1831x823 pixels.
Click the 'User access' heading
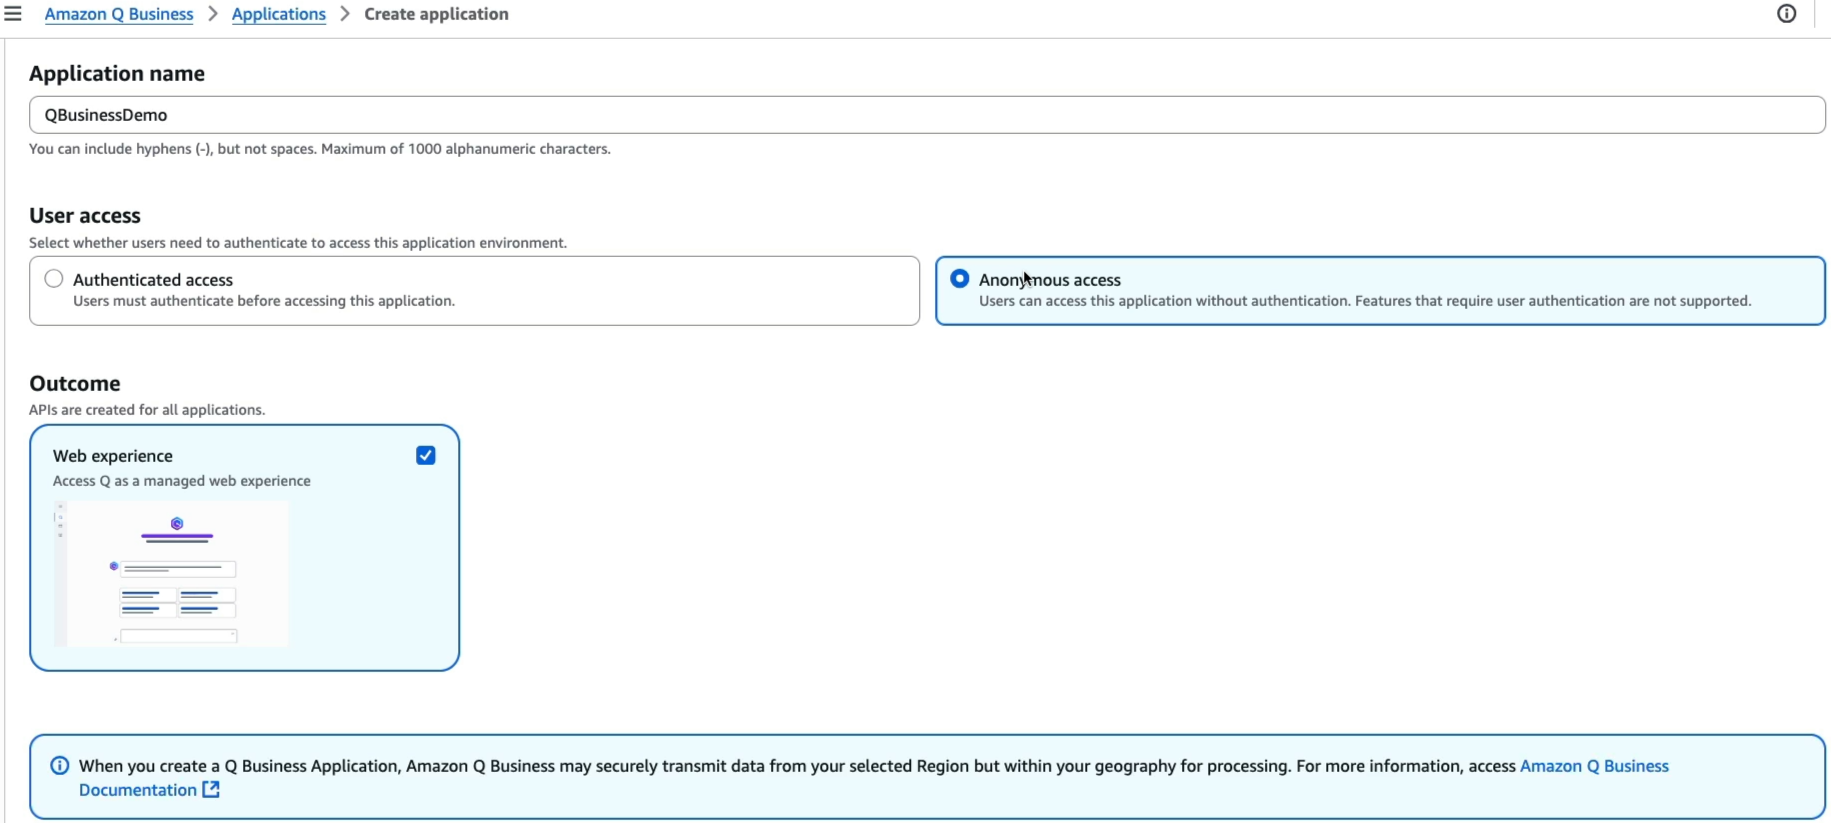pyautogui.click(x=85, y=215)
